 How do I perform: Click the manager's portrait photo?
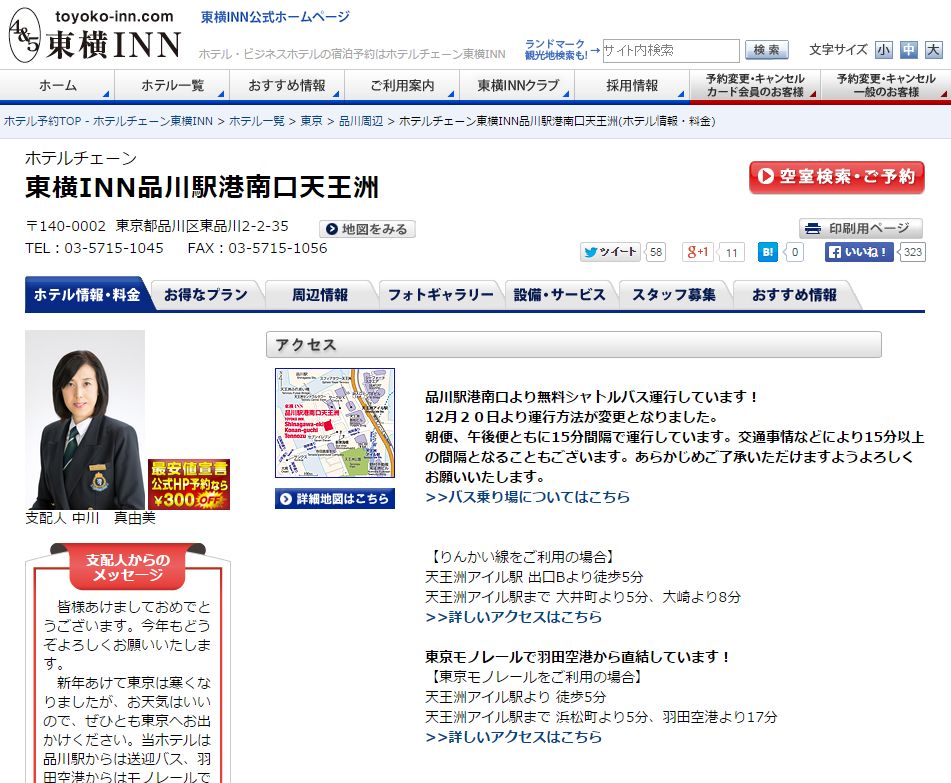(x=85, y=420)
